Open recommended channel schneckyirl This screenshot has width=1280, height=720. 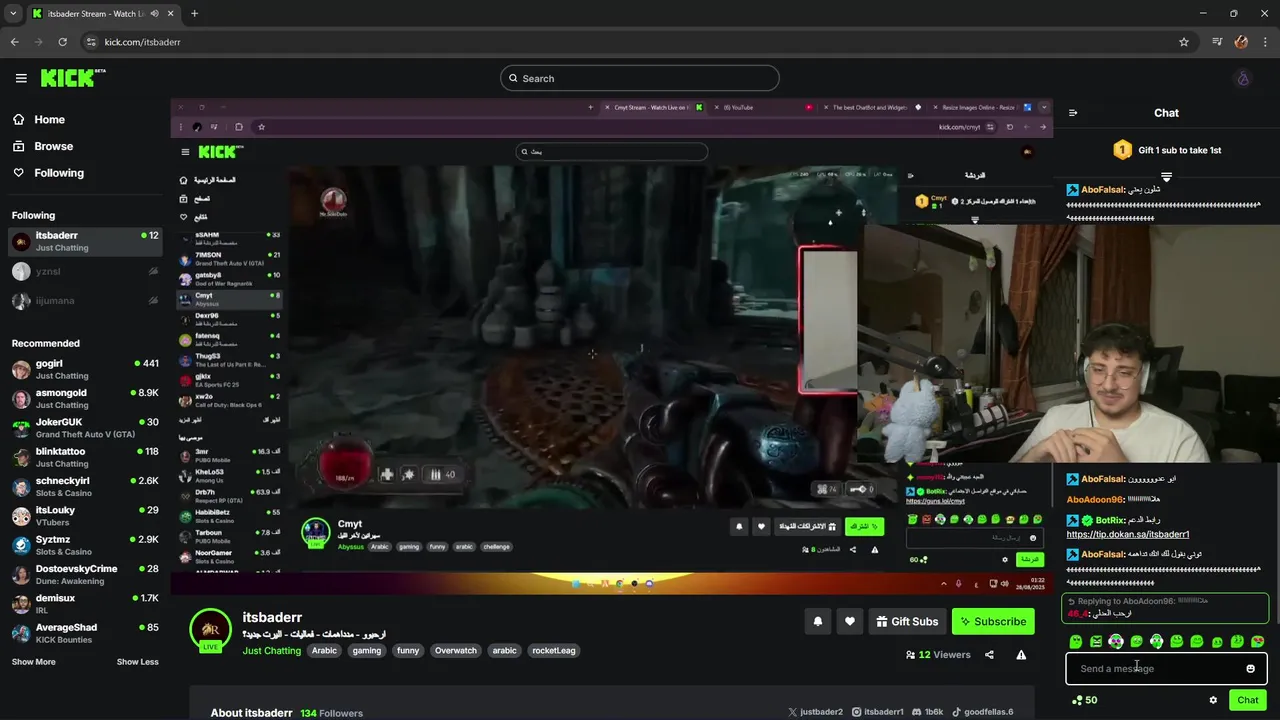(x=84, y=486)
